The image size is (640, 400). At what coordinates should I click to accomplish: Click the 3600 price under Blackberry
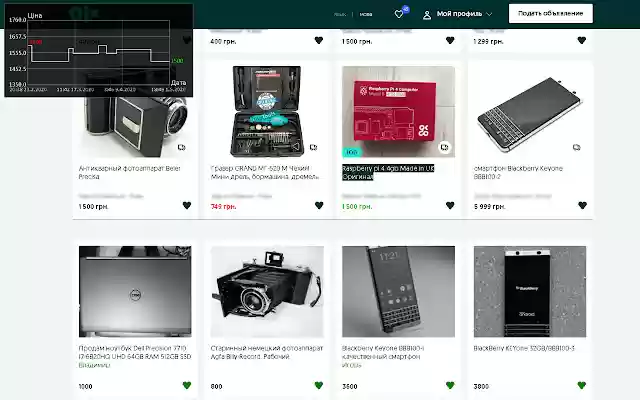350,386
